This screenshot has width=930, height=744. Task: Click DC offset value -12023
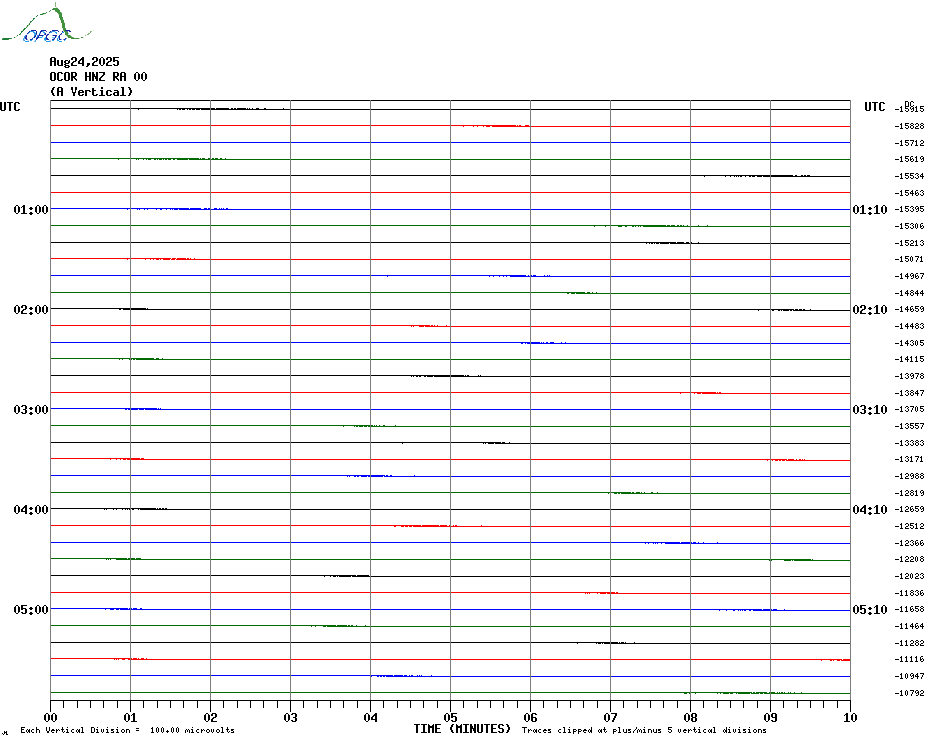coord(909,576)
